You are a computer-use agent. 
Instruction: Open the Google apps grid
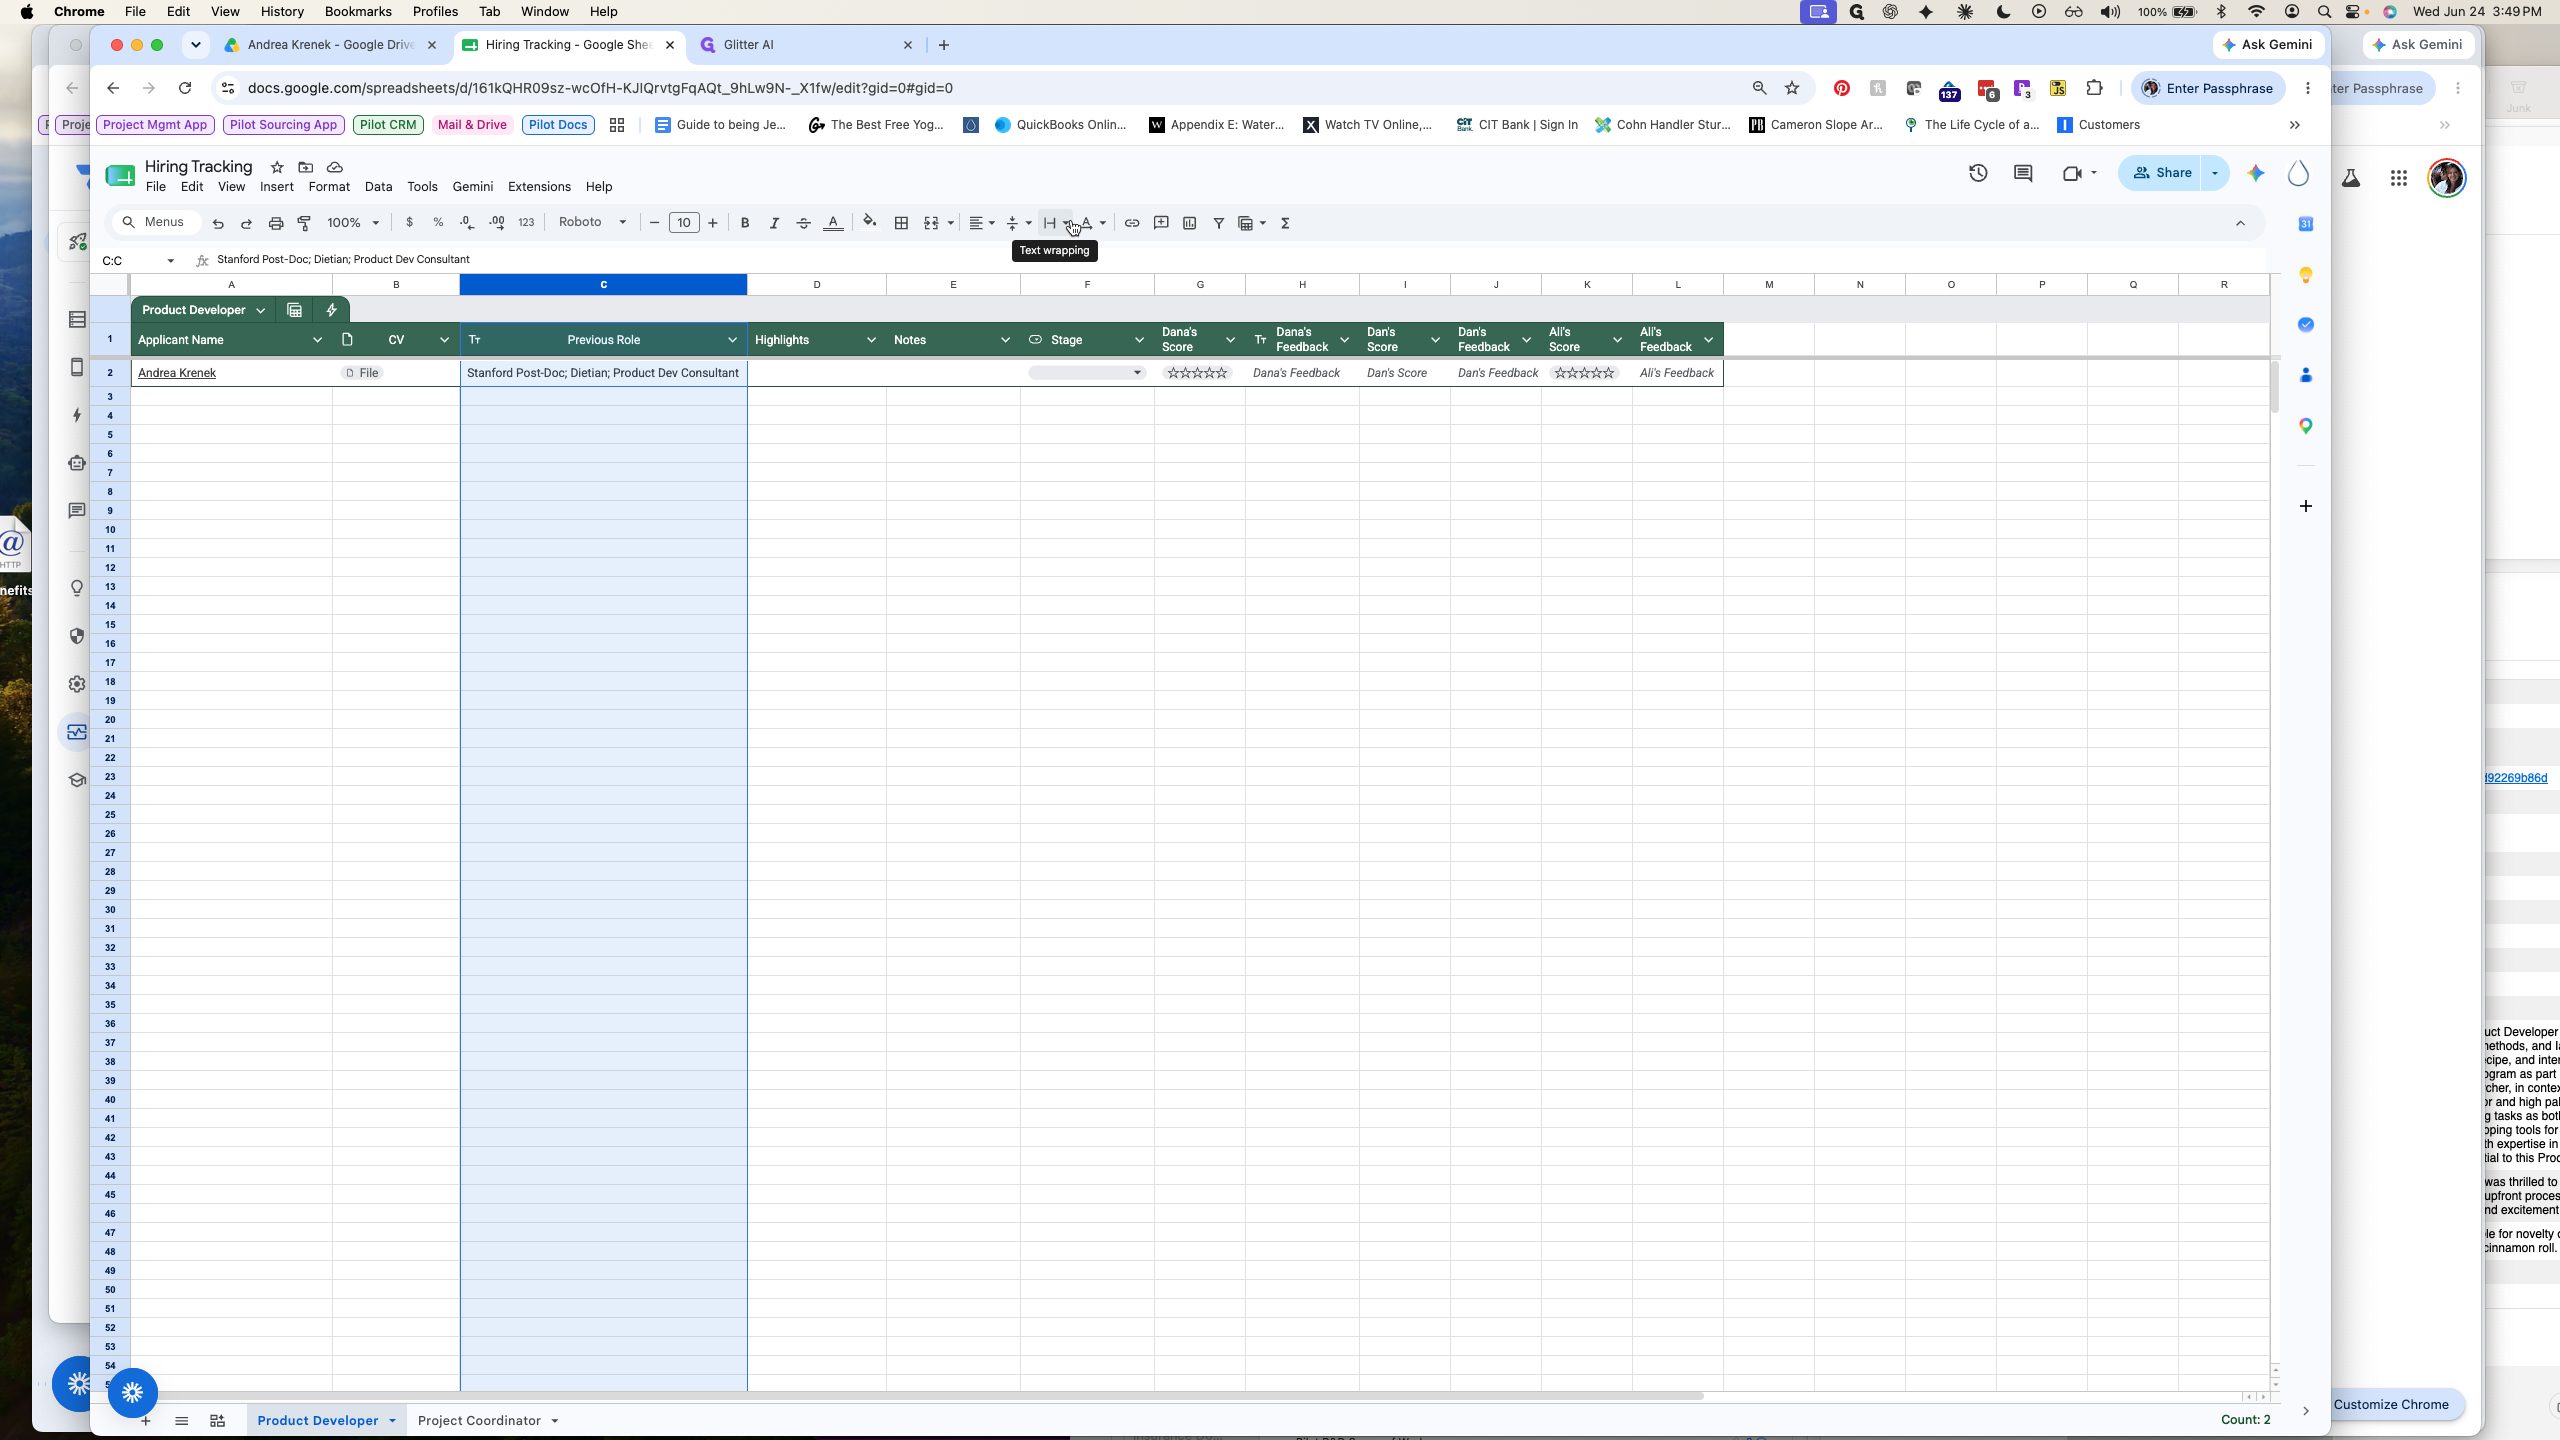2398,178
